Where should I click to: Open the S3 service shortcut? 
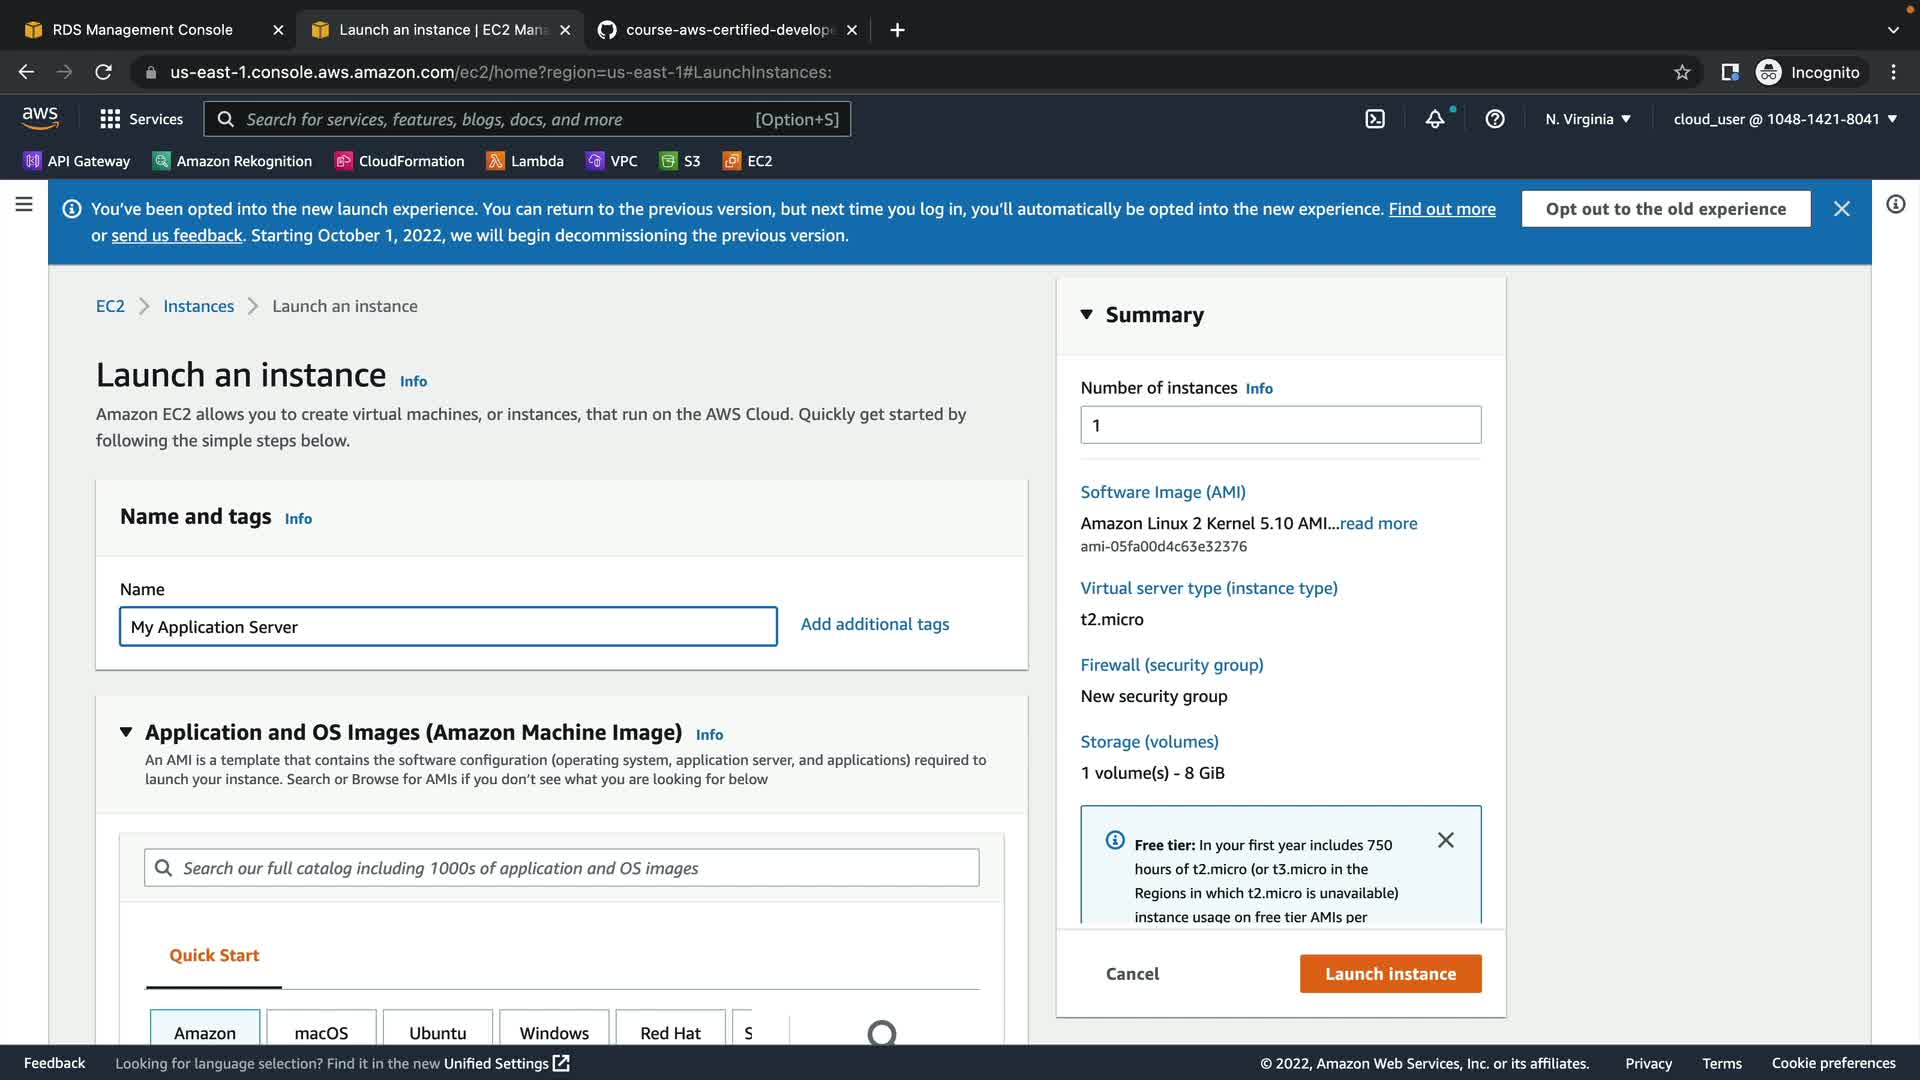[x=680, y=161]
